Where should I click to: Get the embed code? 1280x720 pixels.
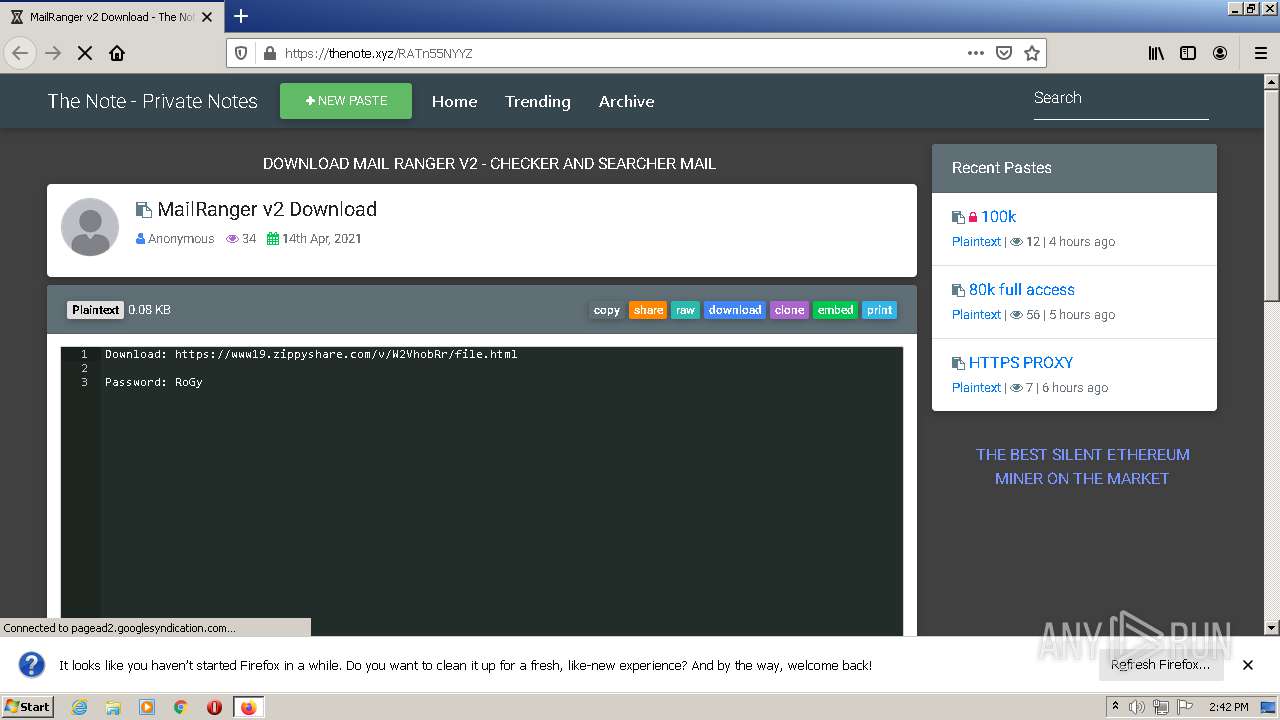[x=835, y=310]
